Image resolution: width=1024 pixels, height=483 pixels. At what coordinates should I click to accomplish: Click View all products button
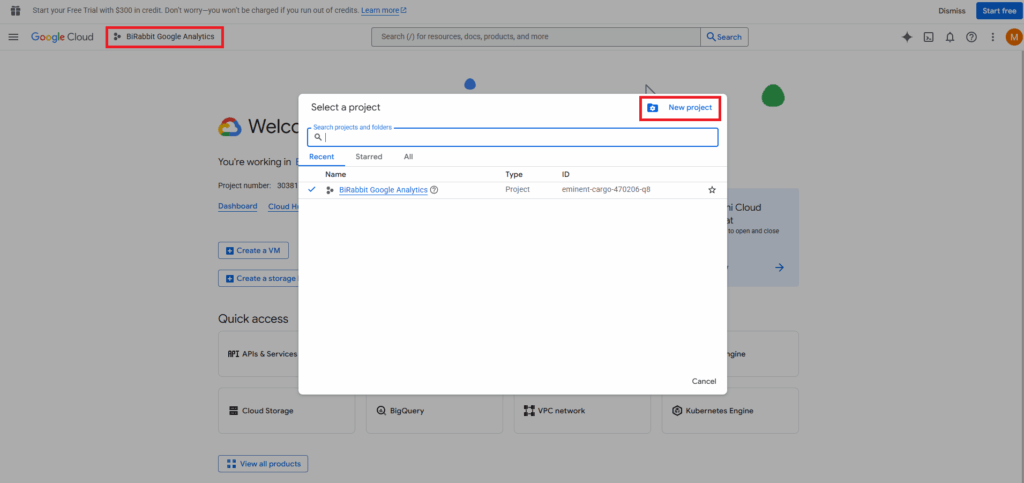(263, 464)
